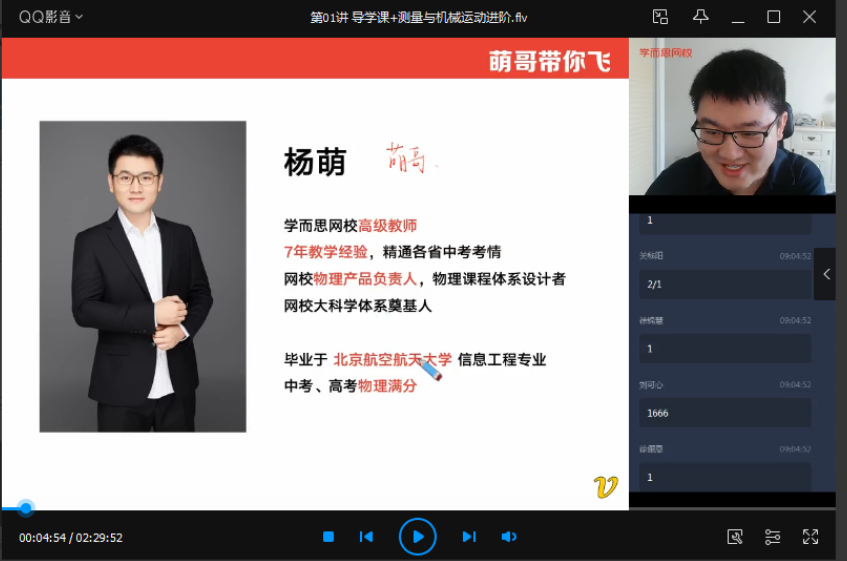Expand the side playlist panel arrow
Image resolution: width=847 pixels, height=561 pixels.
[x=826, y=274]
